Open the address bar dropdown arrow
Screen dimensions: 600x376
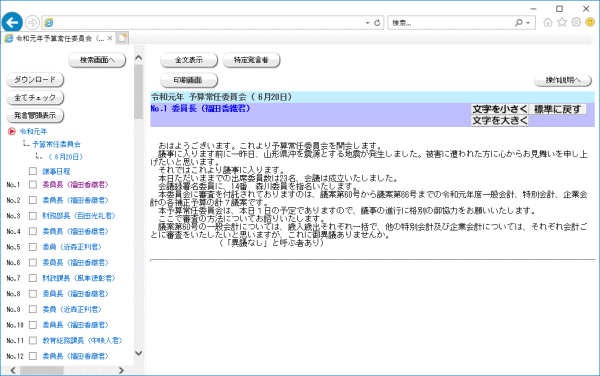click(367, 23)
